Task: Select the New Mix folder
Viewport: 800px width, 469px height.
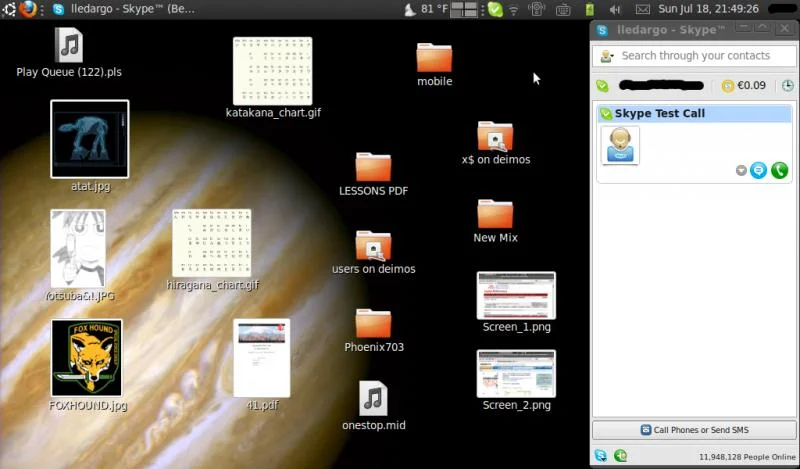Action: [495, 221]
